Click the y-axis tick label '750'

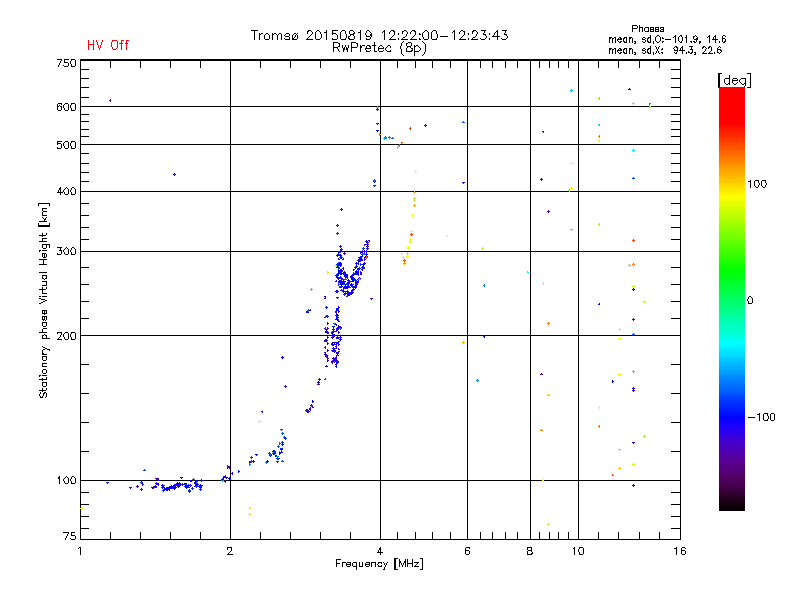(66, 63)
